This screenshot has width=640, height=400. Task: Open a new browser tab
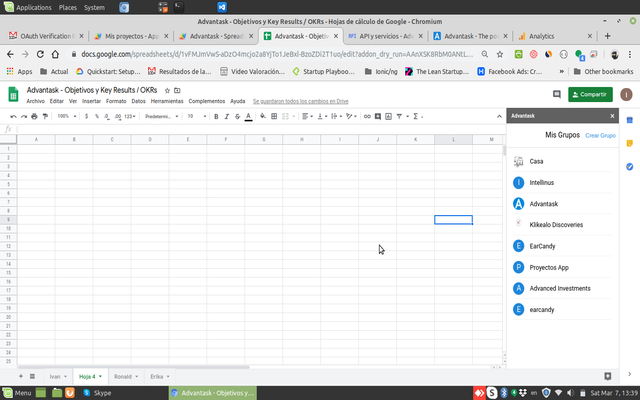point(607,36)
